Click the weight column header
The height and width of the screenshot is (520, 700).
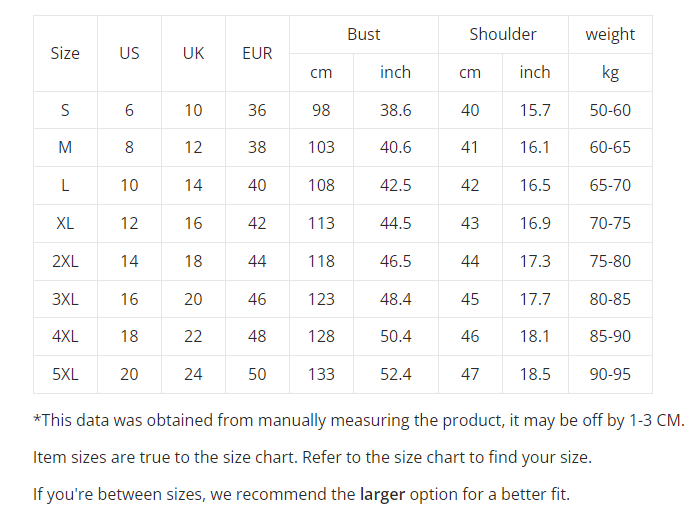610,34
